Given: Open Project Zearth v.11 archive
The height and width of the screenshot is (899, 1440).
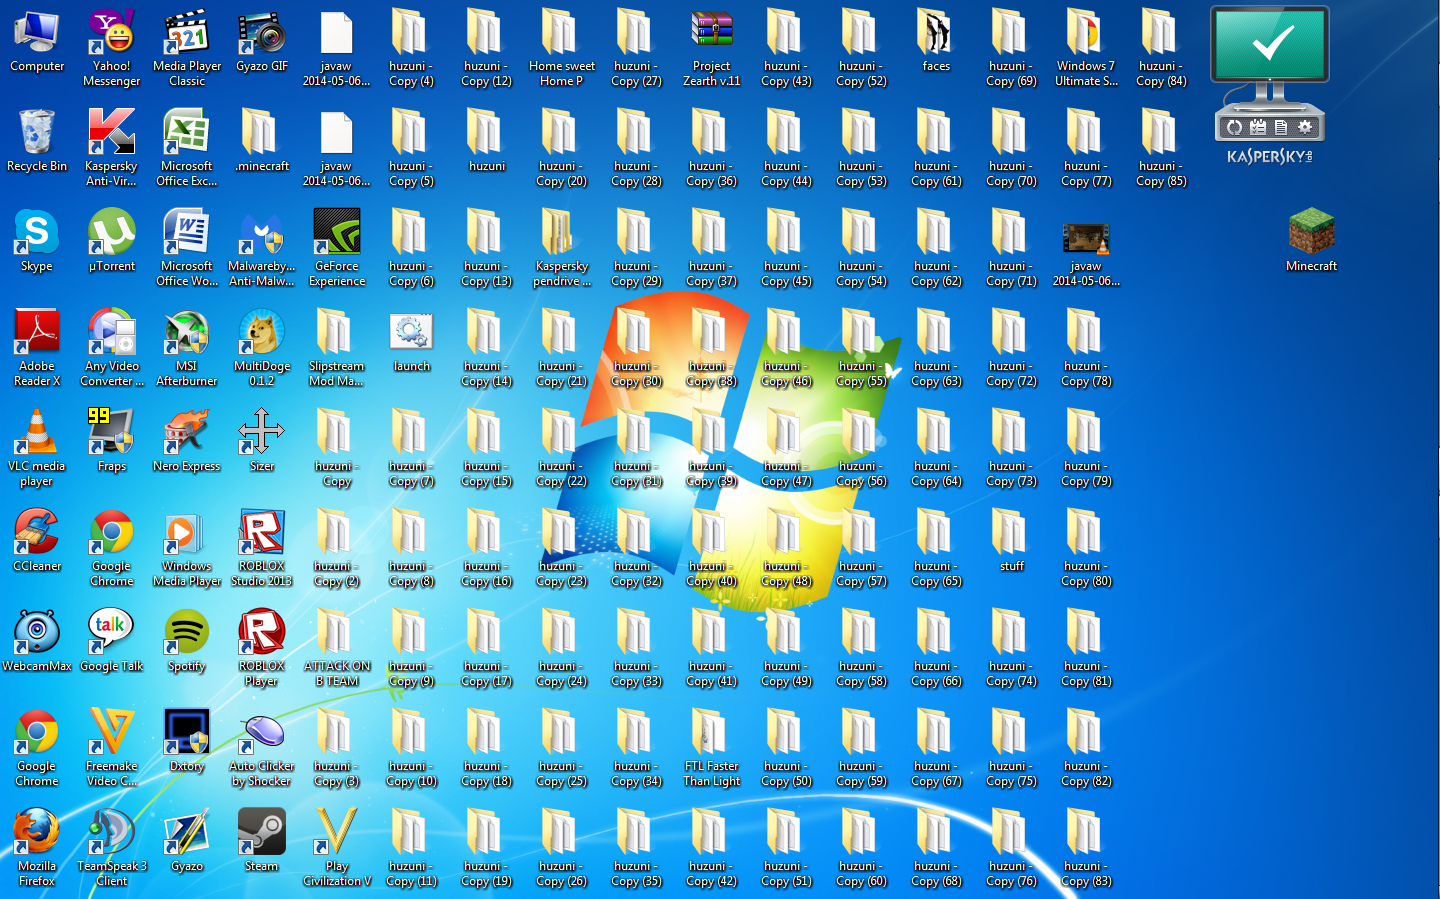Looking at the screenshot, I should [x=712, y=49].
